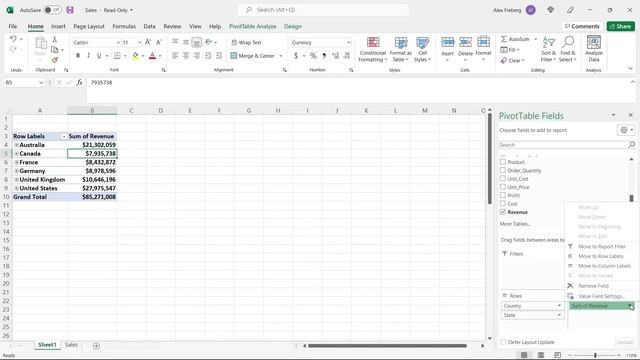Click the Insert cells icon

click(447, 42)
